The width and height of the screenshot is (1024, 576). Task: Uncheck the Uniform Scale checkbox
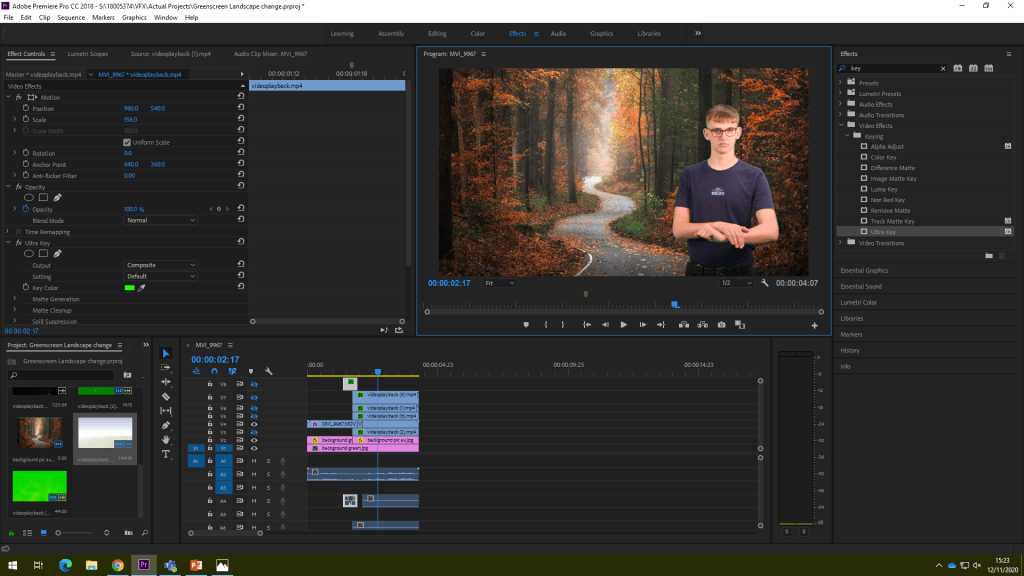tap(127, 142)
